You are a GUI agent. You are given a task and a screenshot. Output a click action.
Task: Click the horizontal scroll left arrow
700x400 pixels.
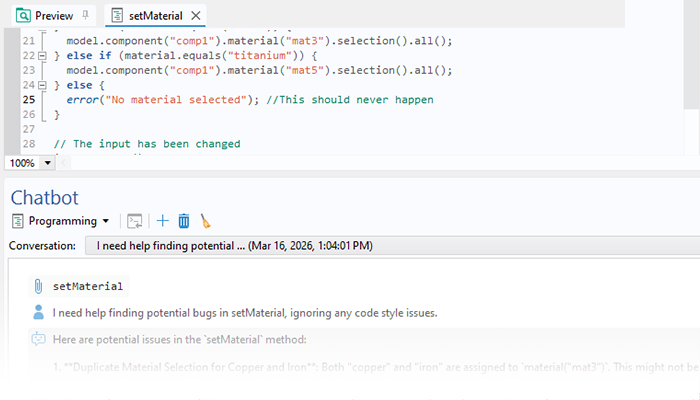(63, 163)
